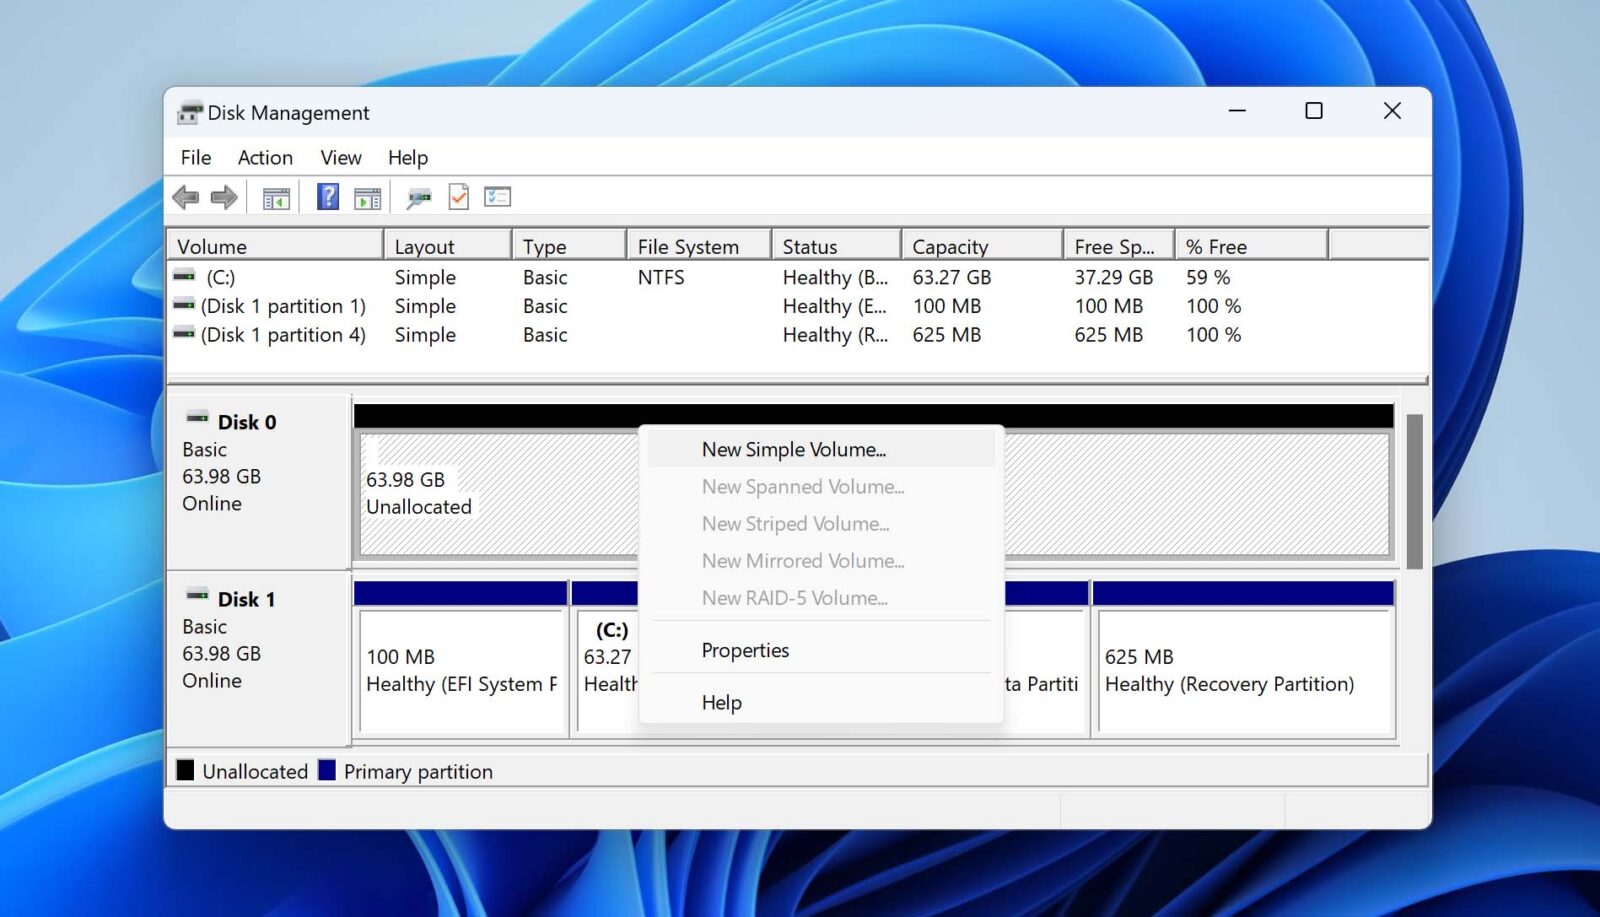Viewport: 1600px width, 917px height.
Task: Click the Capacity column header
Action: [x=949, y=245]
